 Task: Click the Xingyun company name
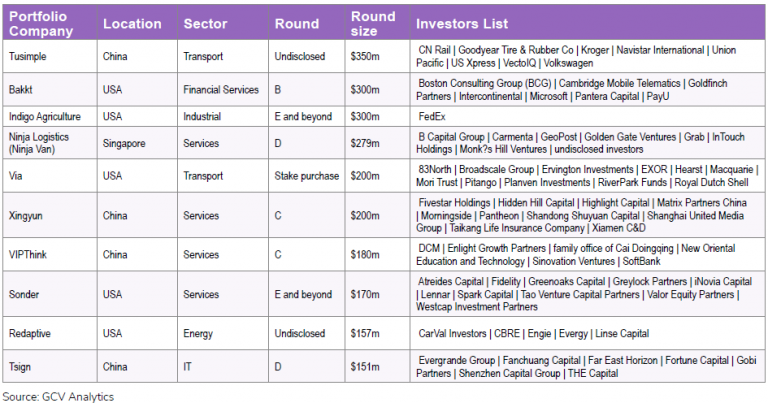[28, 214]
